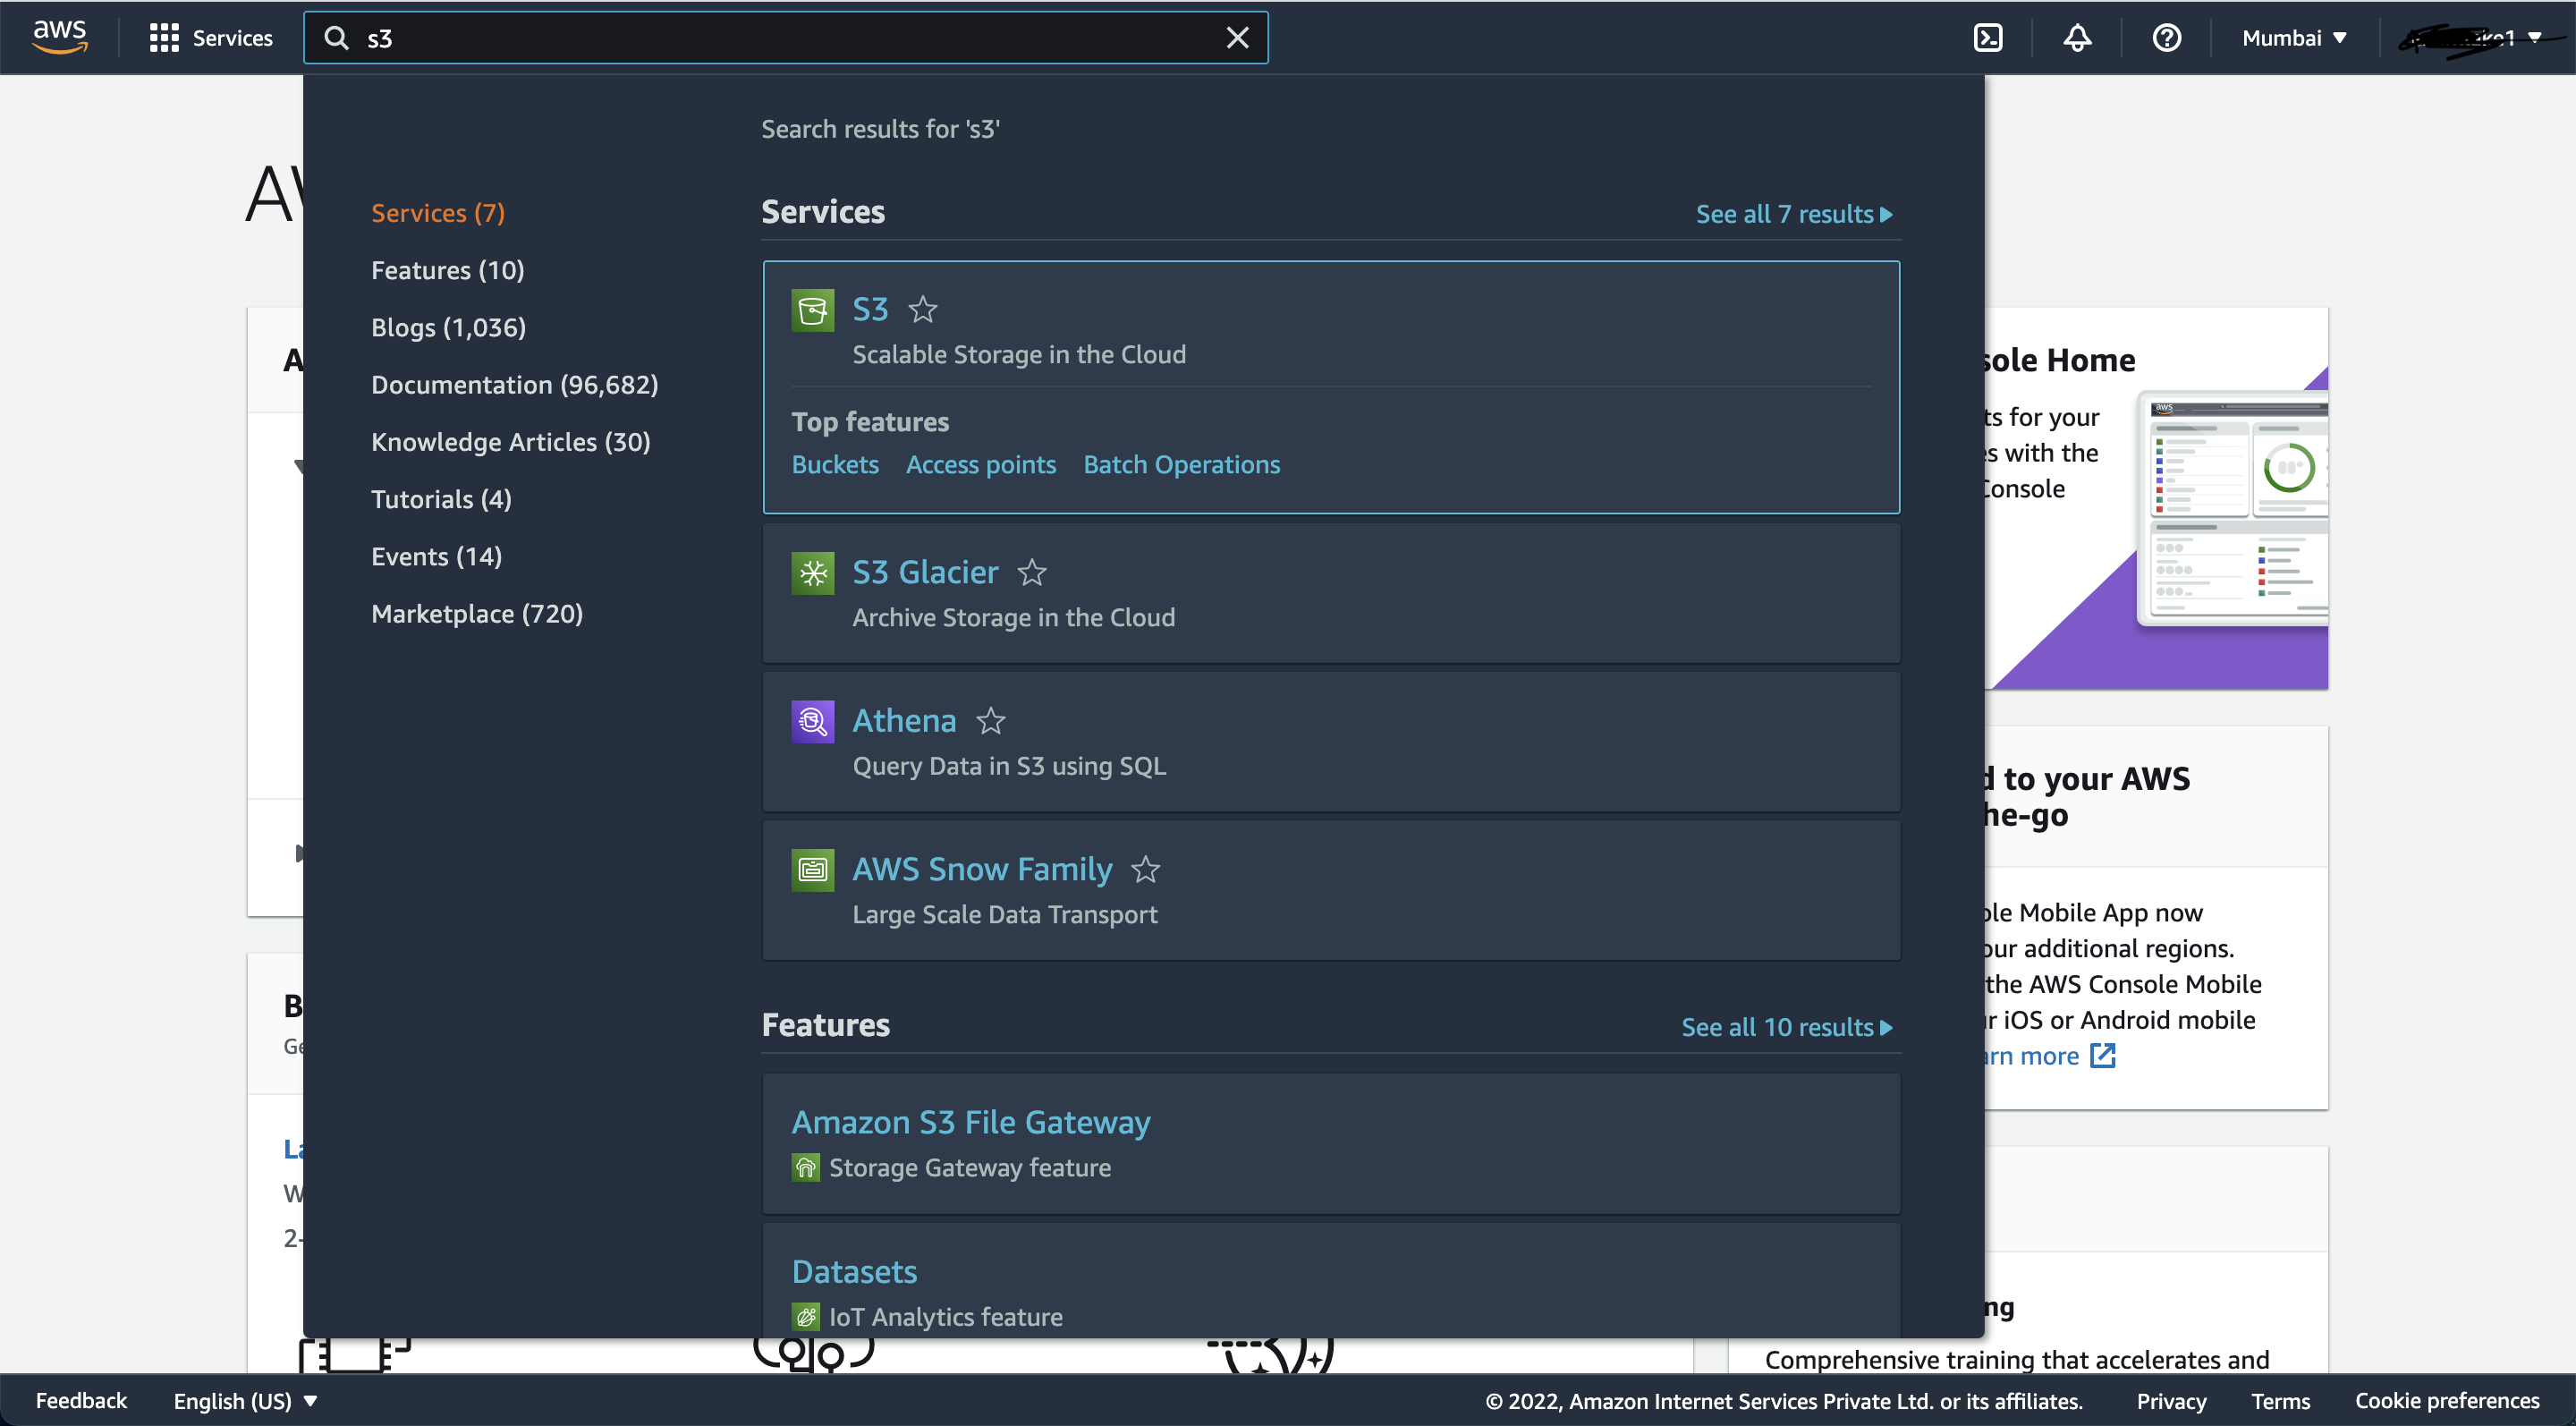
Task: Open the Datasets feature
Action: (854, 1272)
